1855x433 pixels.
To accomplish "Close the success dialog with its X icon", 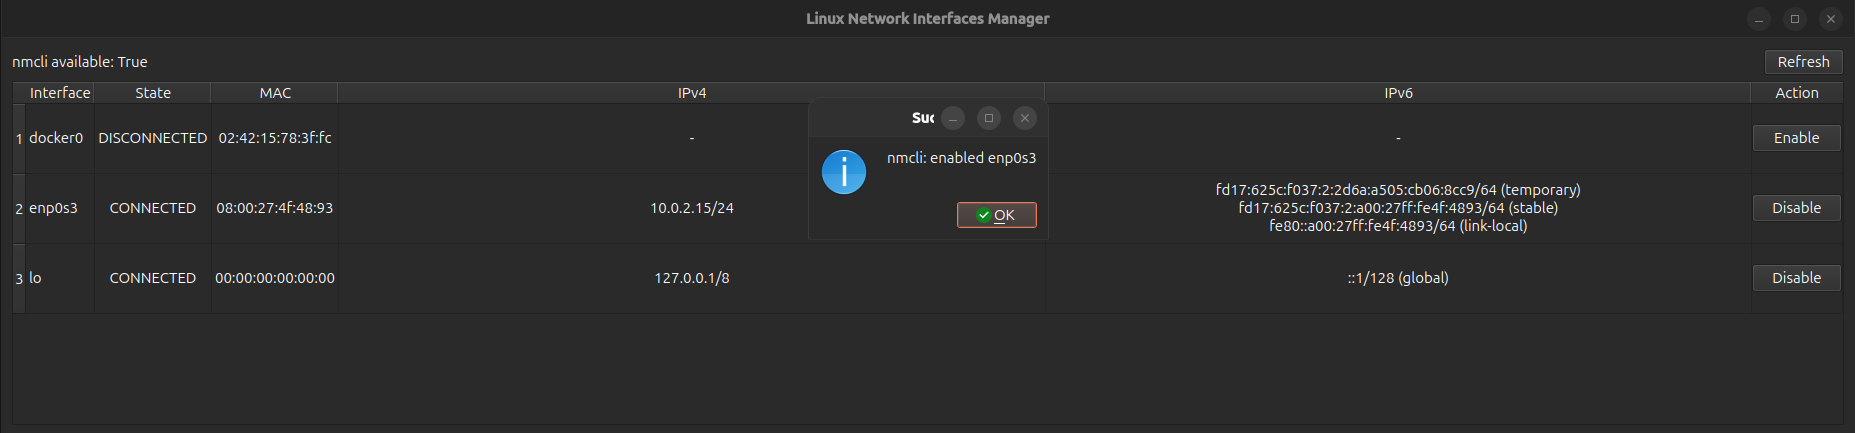I will tap(1024, 118).
